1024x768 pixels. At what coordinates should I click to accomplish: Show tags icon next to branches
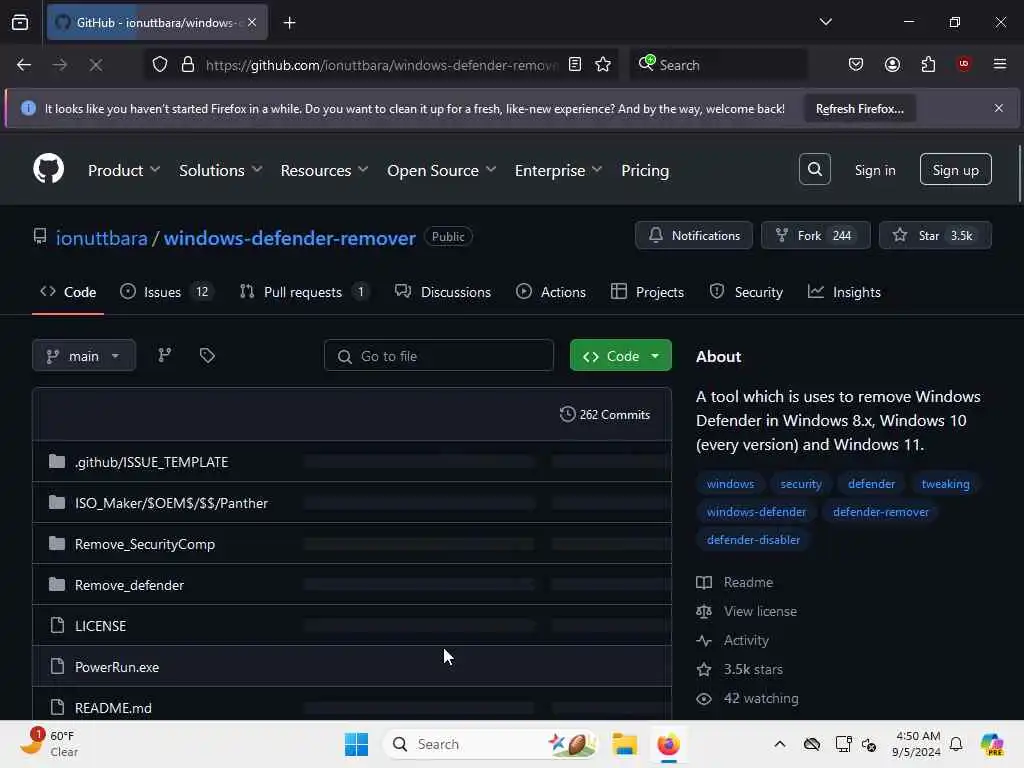(x=207, y=355)
